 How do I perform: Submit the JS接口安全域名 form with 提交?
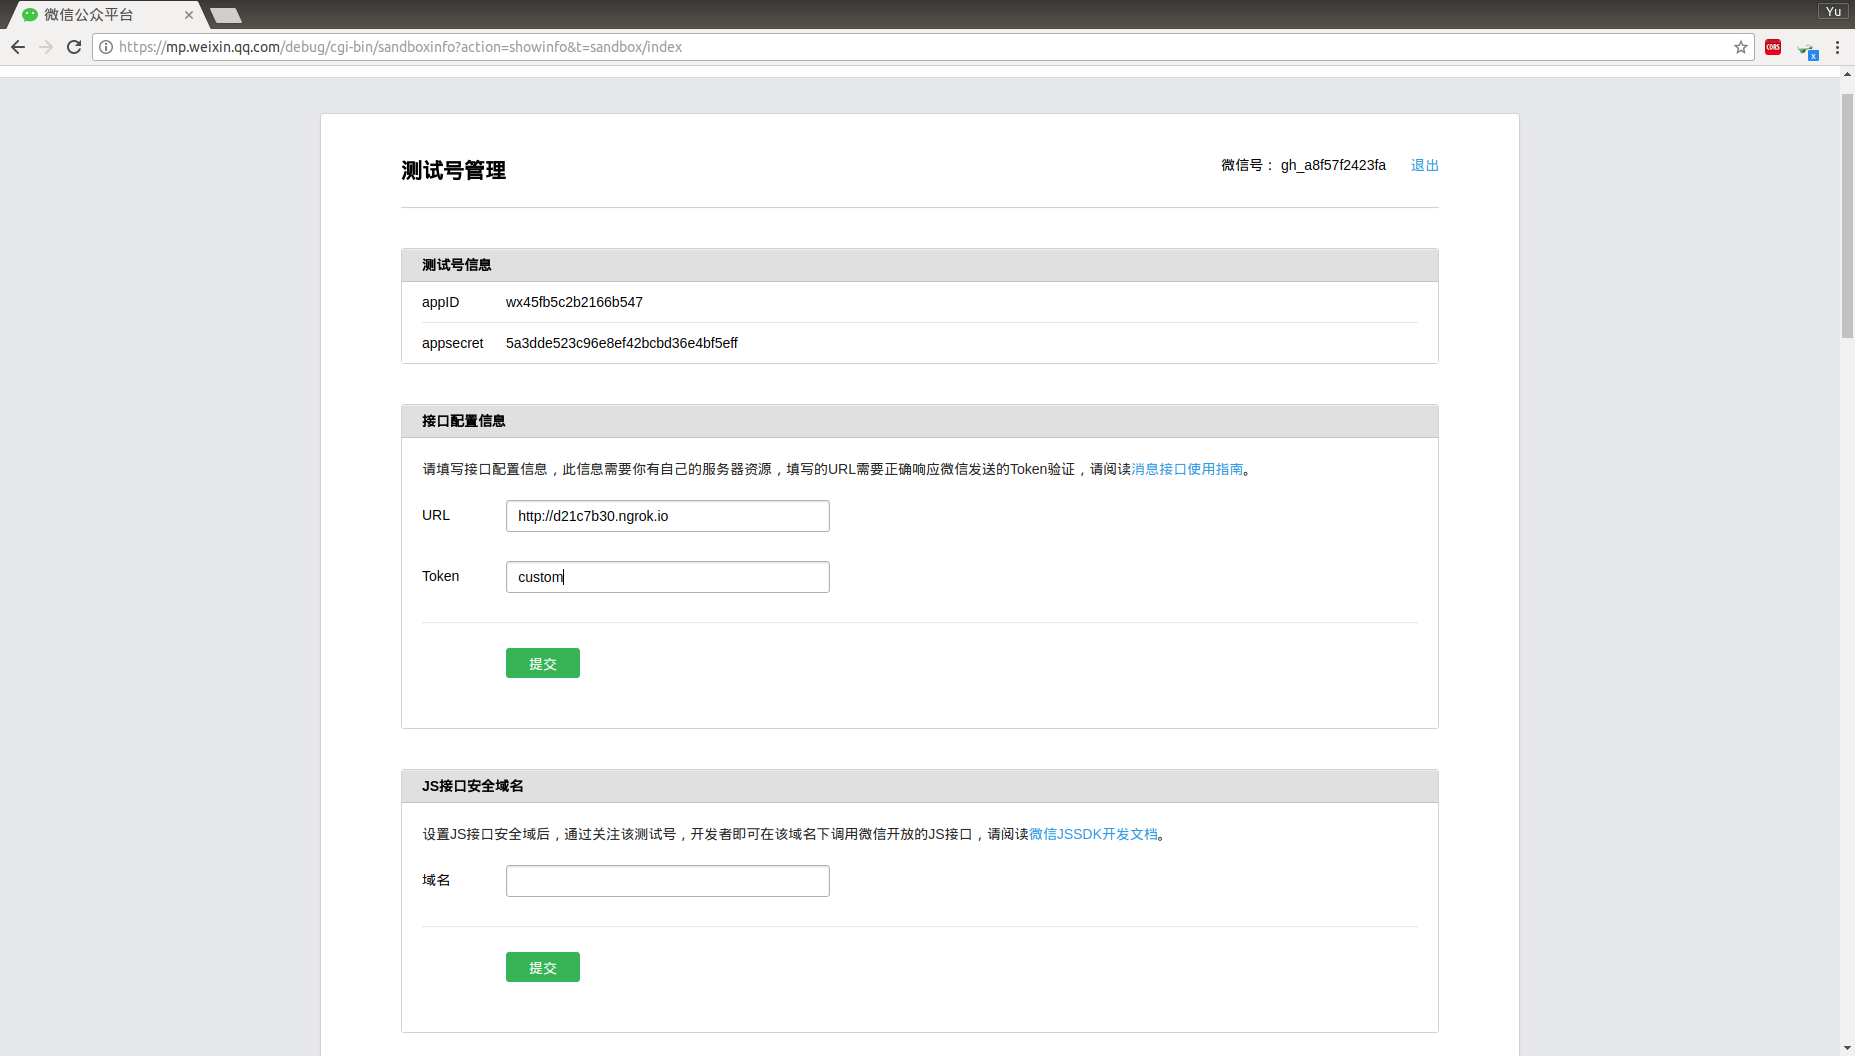pyautogui.click(x=542, y=966)
